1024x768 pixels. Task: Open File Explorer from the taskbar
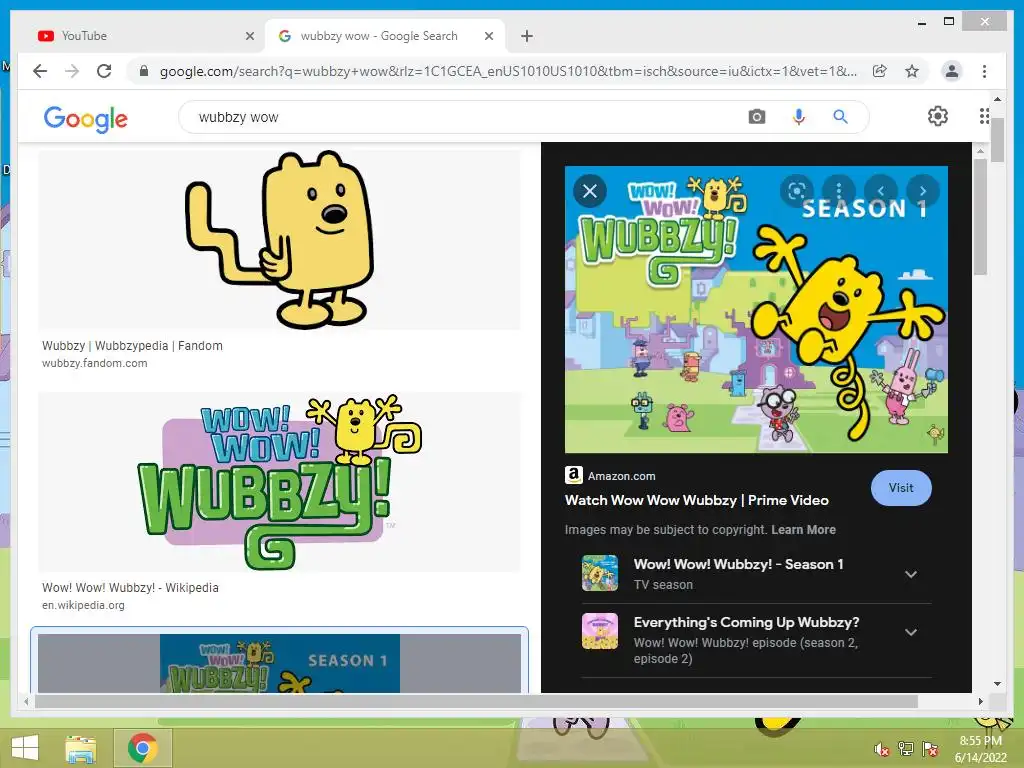click(x=80, y=748)
